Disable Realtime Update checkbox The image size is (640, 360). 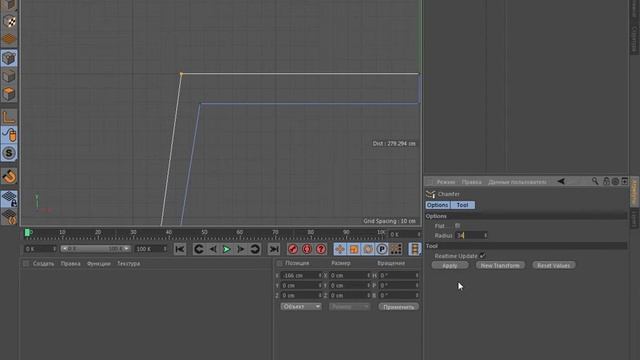(482, 256)
